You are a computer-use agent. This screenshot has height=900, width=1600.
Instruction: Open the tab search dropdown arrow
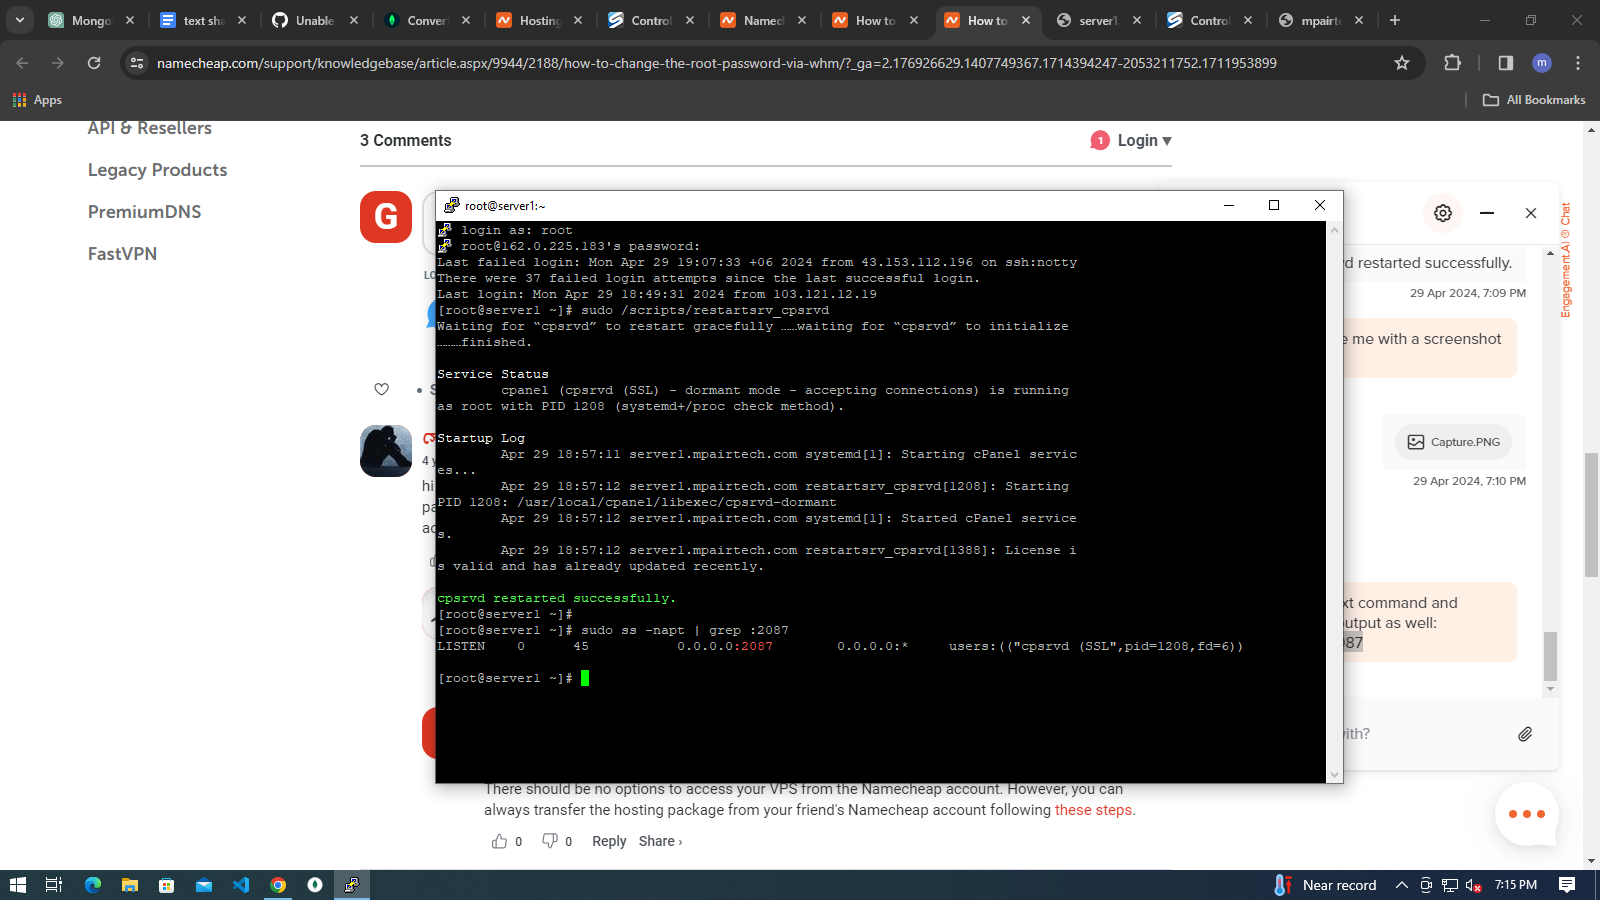[20, 20]
